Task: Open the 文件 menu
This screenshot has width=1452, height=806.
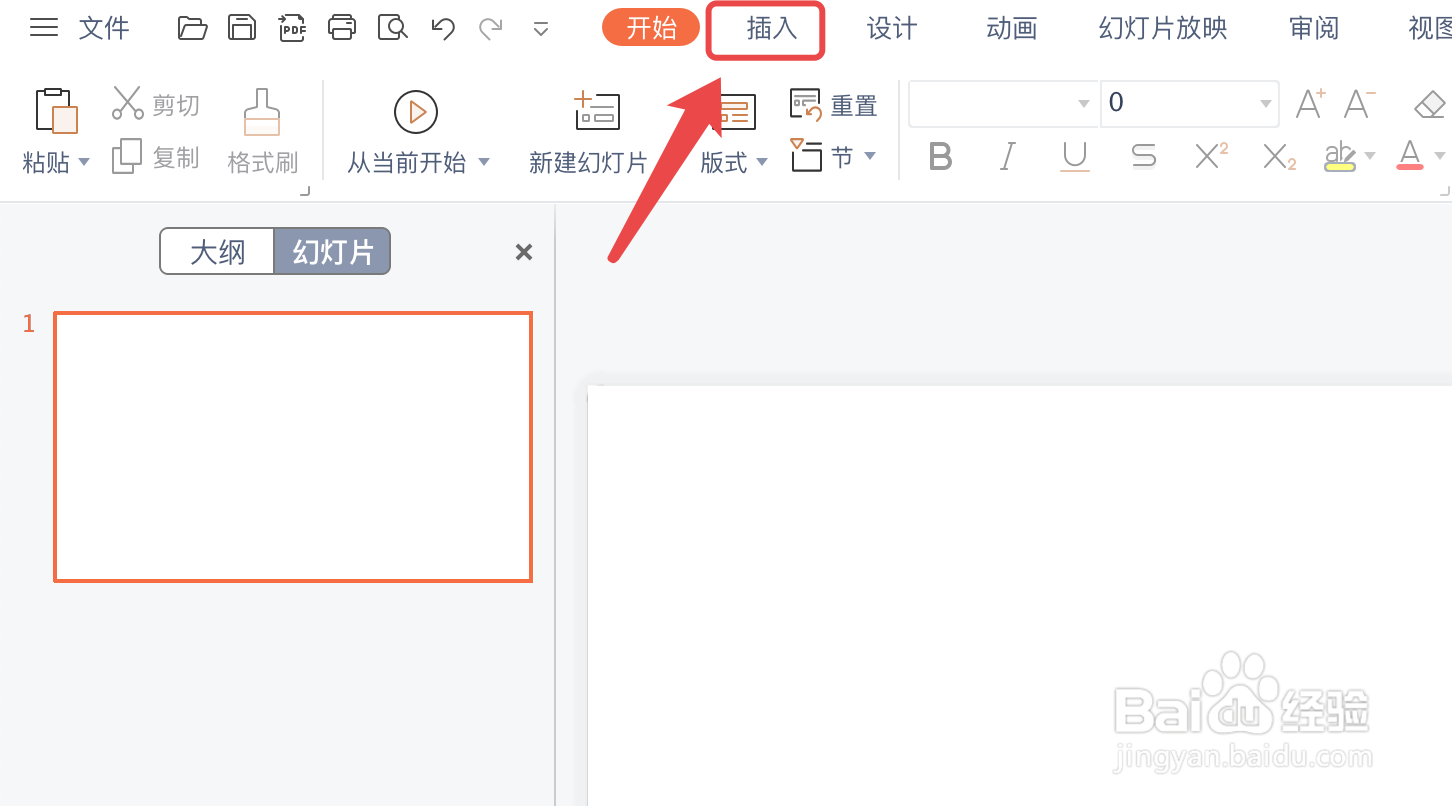Action: 104,27
